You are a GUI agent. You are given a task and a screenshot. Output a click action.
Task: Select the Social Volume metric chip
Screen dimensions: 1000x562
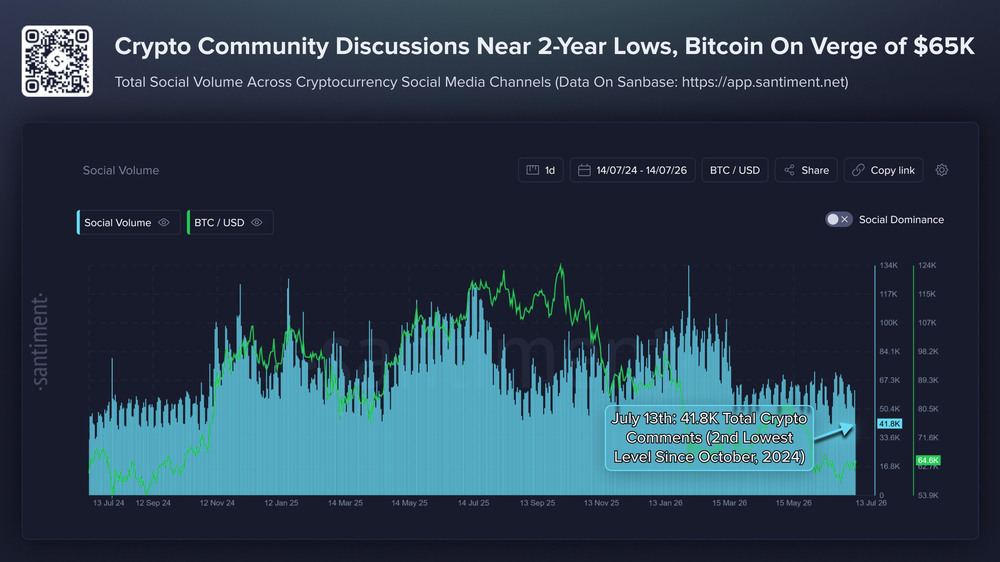[x=129, y=223]
